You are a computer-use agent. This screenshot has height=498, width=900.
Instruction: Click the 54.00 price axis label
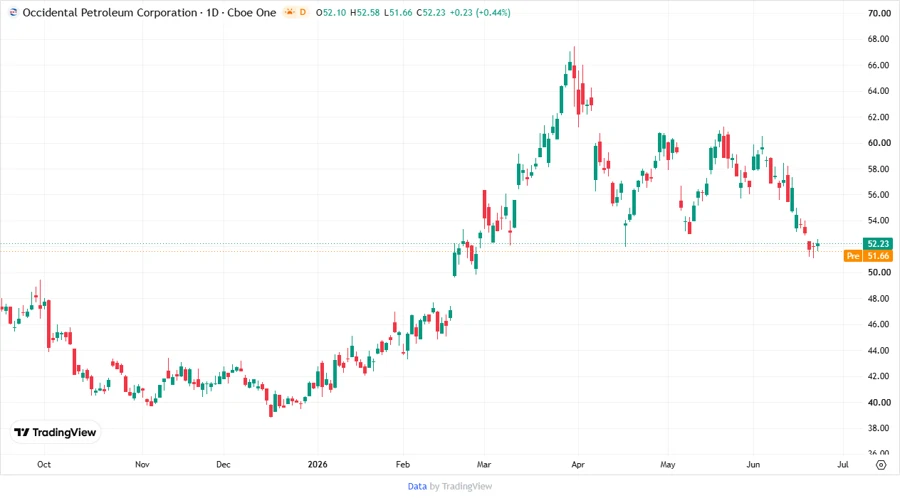point(879,220)
